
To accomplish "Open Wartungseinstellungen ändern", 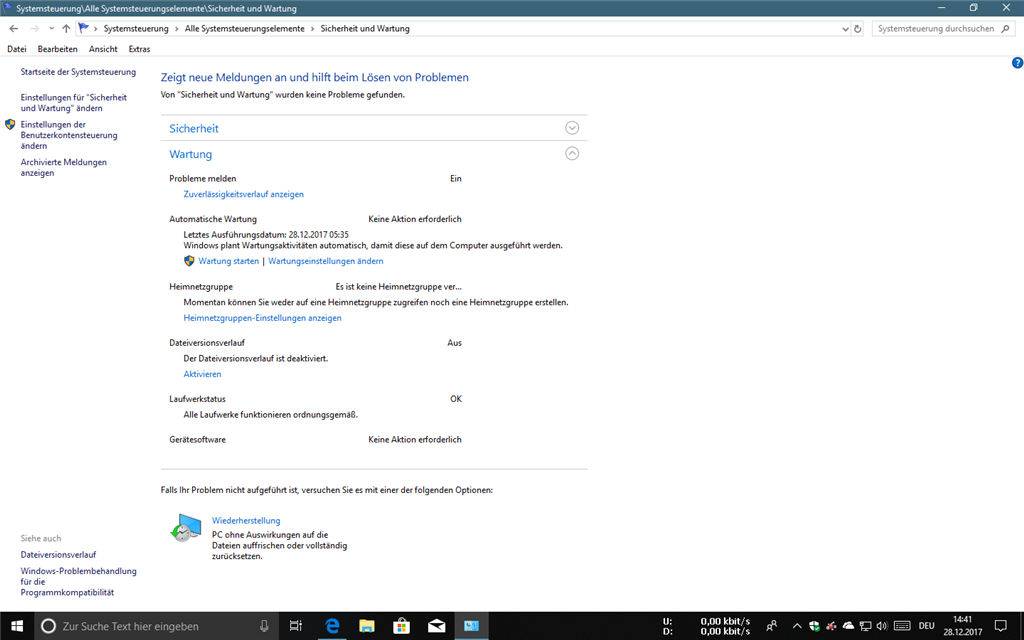I will tap(326, 261).
